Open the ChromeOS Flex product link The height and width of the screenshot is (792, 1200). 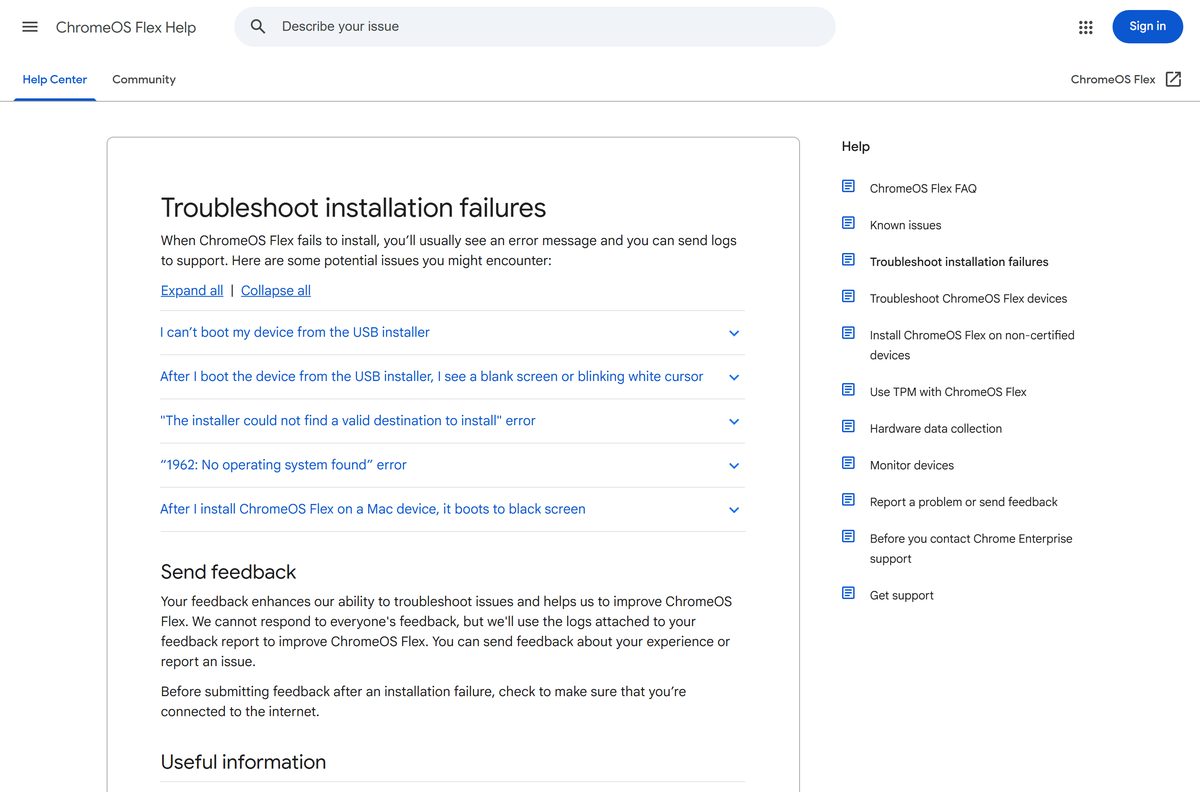[x=1113, y=79]
